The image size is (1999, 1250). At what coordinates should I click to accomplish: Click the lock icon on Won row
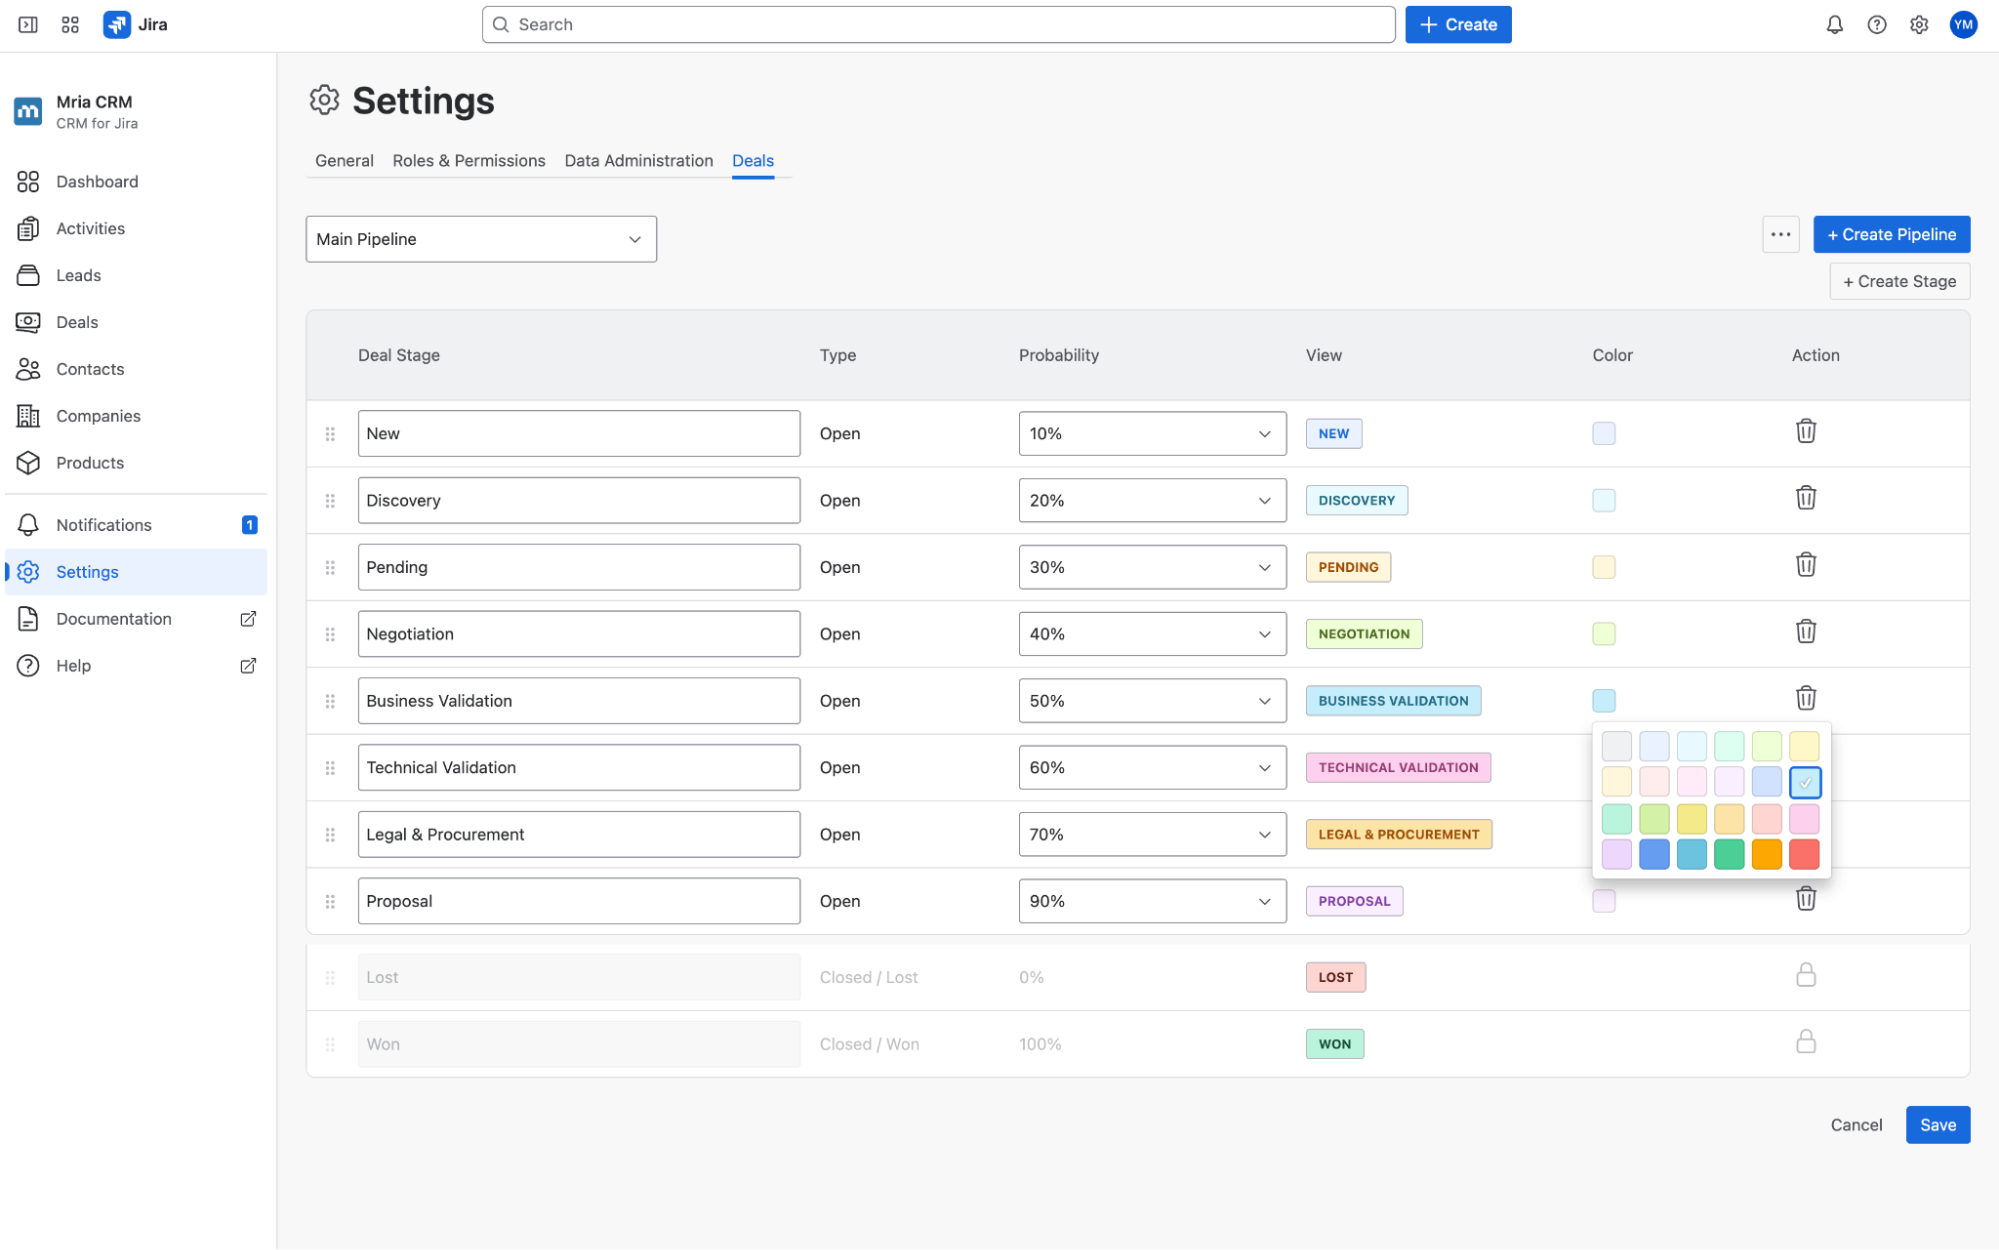click(x=1805, y=1042)
